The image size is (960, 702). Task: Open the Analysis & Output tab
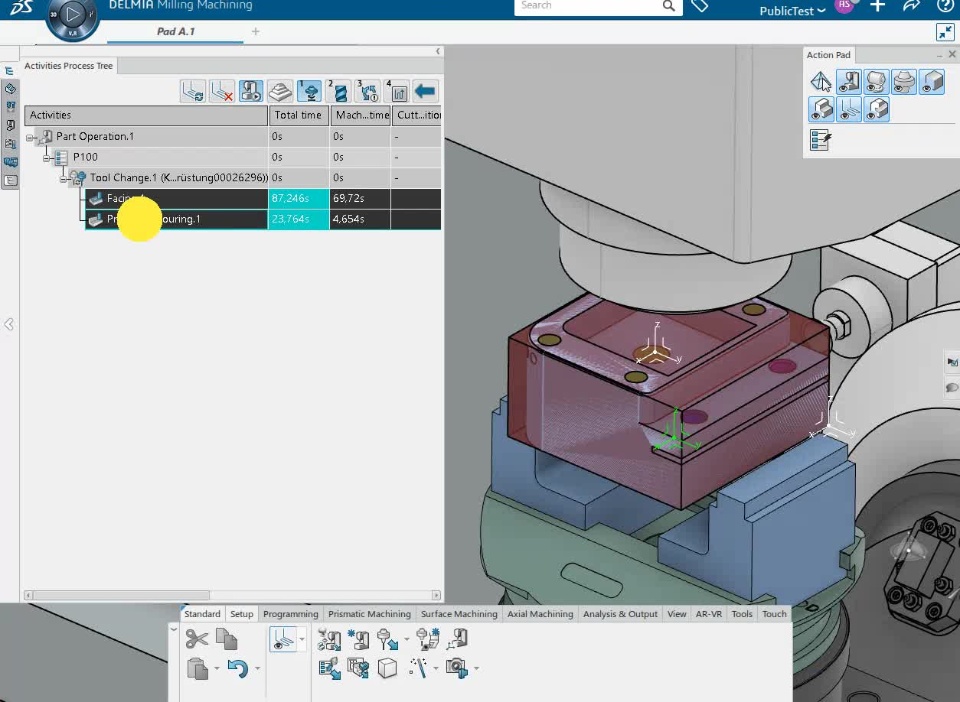click(620, 614)
